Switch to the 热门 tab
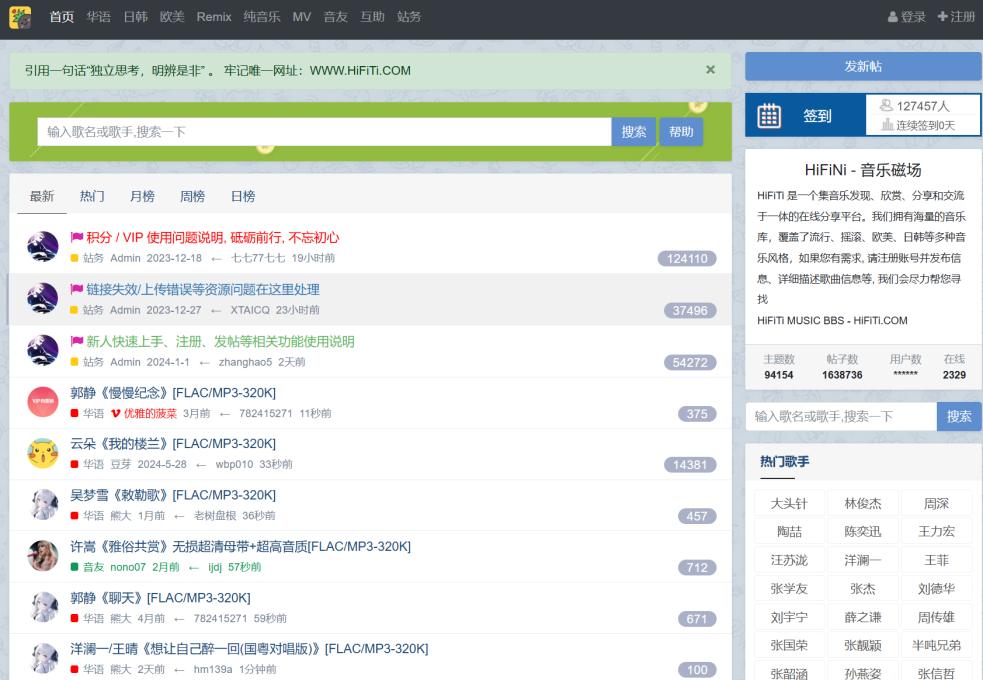This screenshot has width=983, height=680. point(92,196)
